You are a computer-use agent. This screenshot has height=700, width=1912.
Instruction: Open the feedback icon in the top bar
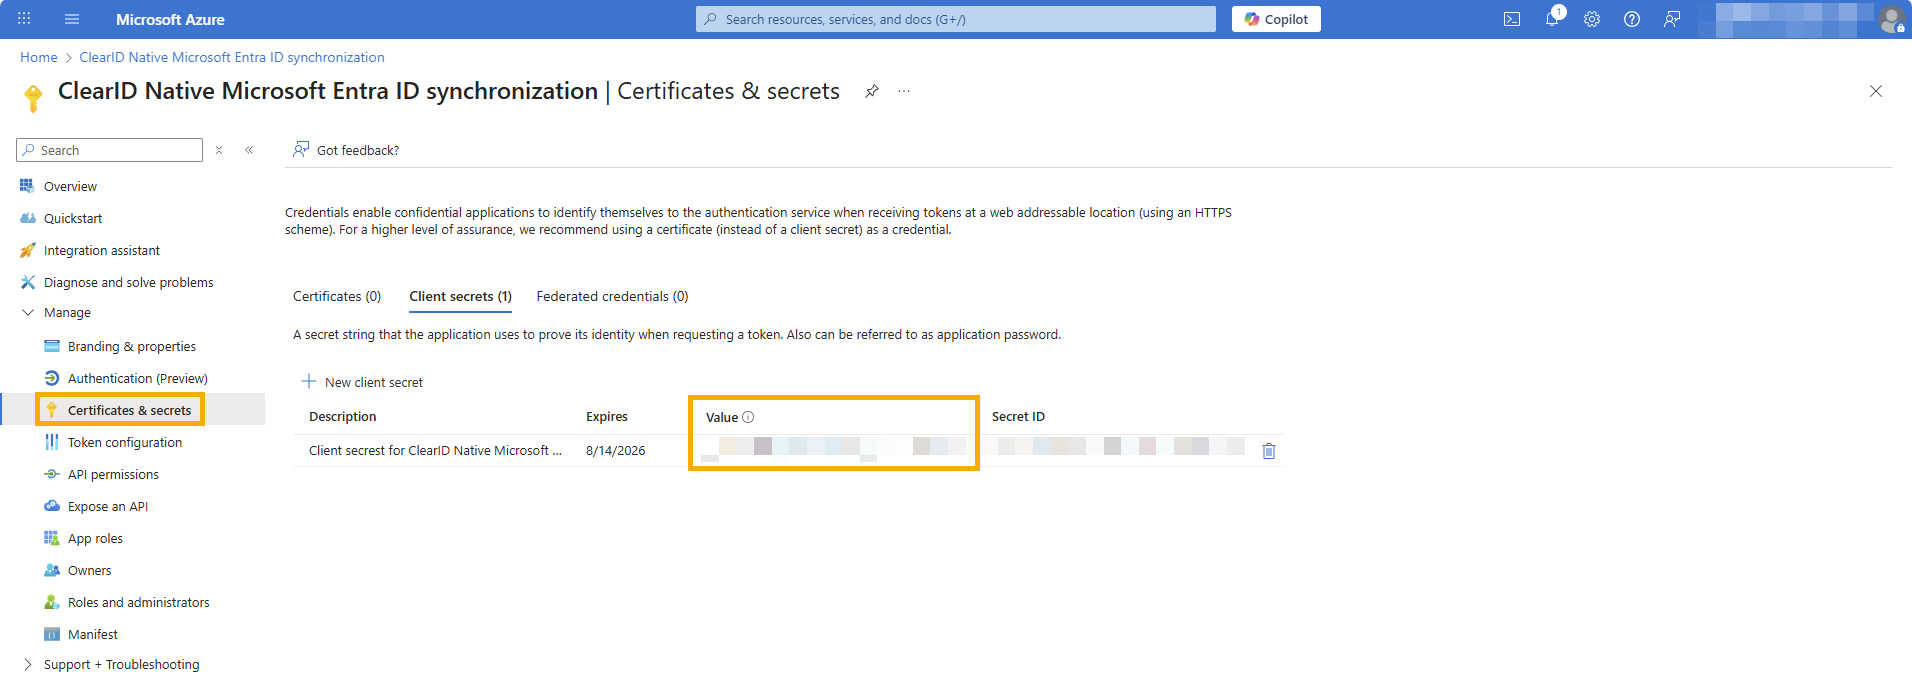1672,19
